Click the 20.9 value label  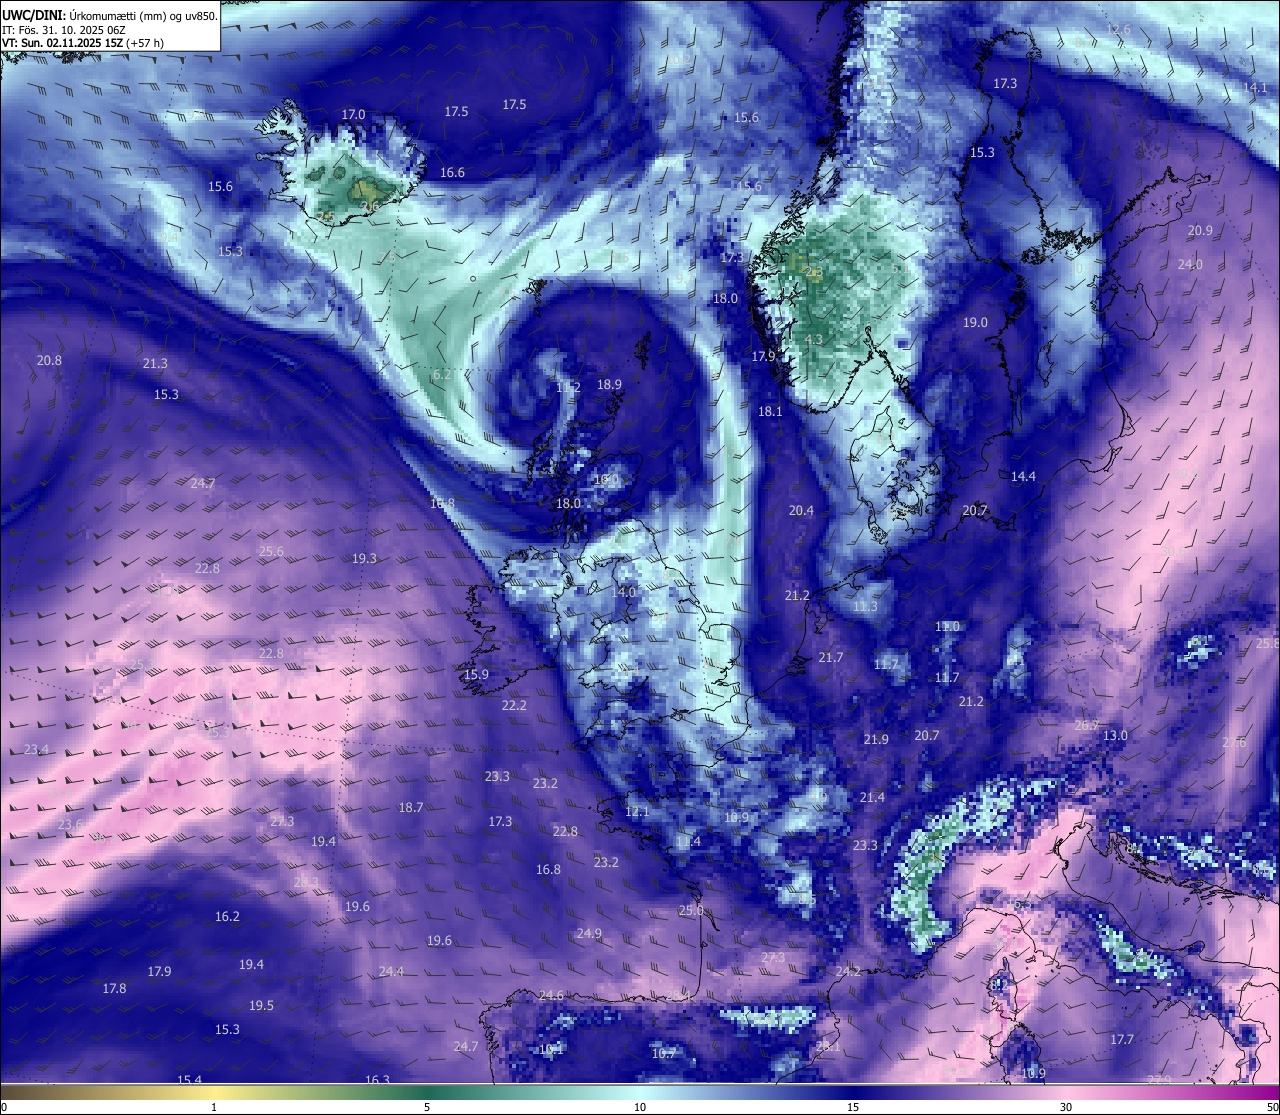coord(1200,231)
